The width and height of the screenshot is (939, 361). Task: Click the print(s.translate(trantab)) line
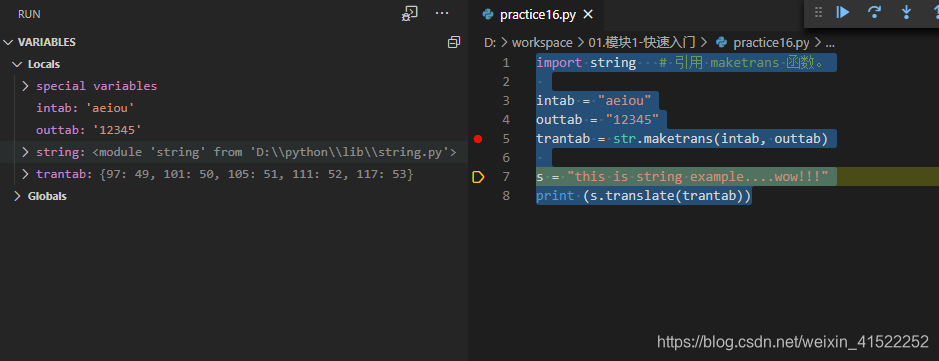pos(644,196)
